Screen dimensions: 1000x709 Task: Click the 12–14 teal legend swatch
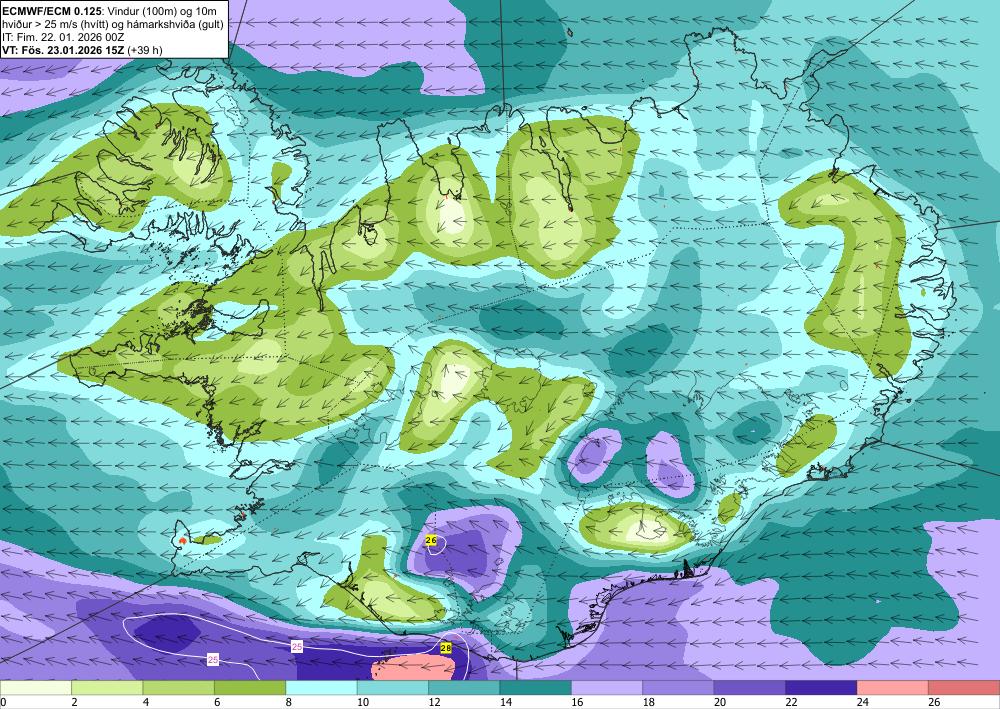[464, 688]
